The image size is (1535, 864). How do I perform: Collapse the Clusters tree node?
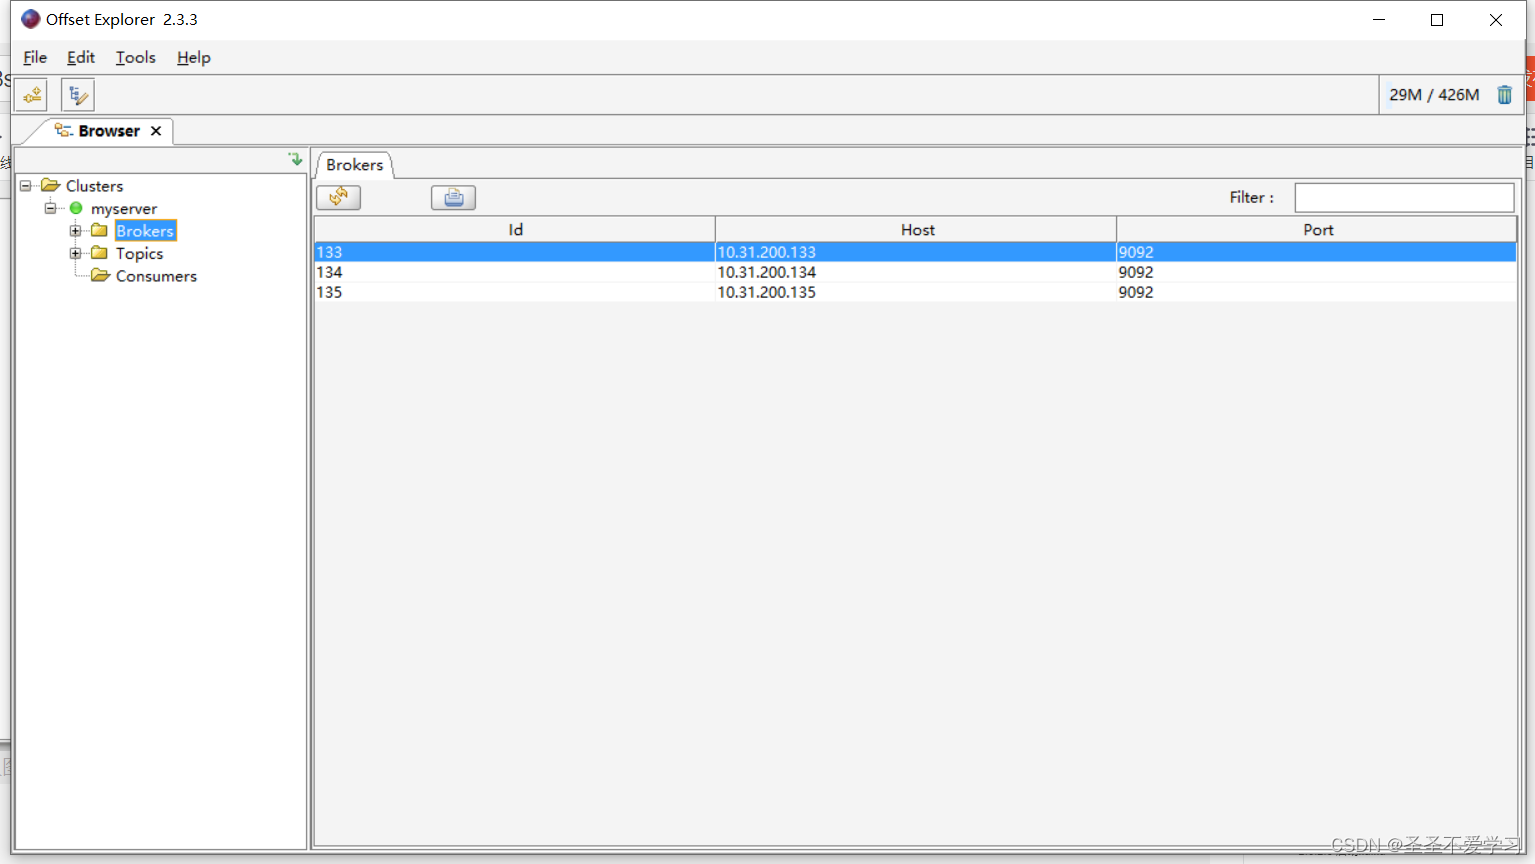click(x=26, y=186)
